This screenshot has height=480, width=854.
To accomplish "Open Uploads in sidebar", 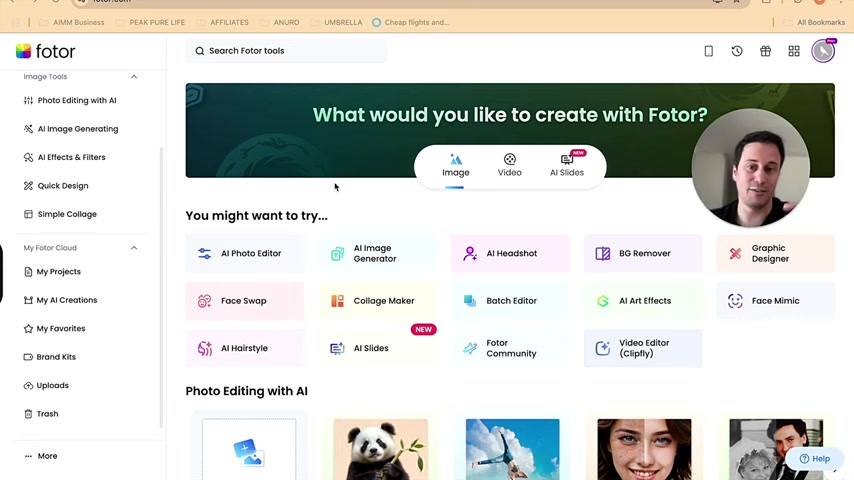I will pos(46,385).
